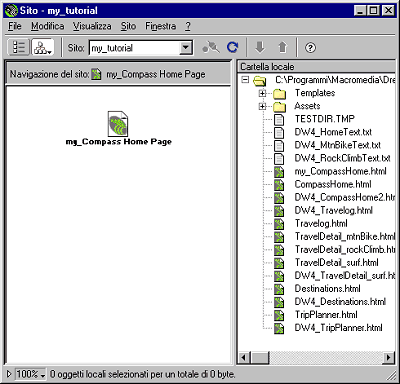This screenshot has width=400, height=384.
Task: Click the Cartella locale column header
Action: pos(317,66)
